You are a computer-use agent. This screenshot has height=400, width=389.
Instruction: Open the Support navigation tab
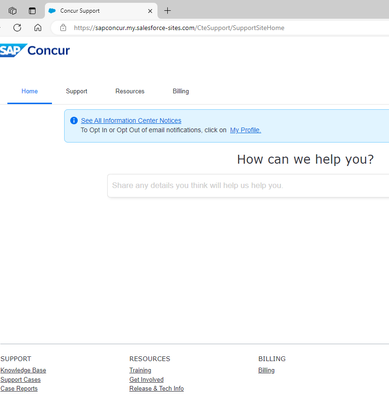(76, 91)
